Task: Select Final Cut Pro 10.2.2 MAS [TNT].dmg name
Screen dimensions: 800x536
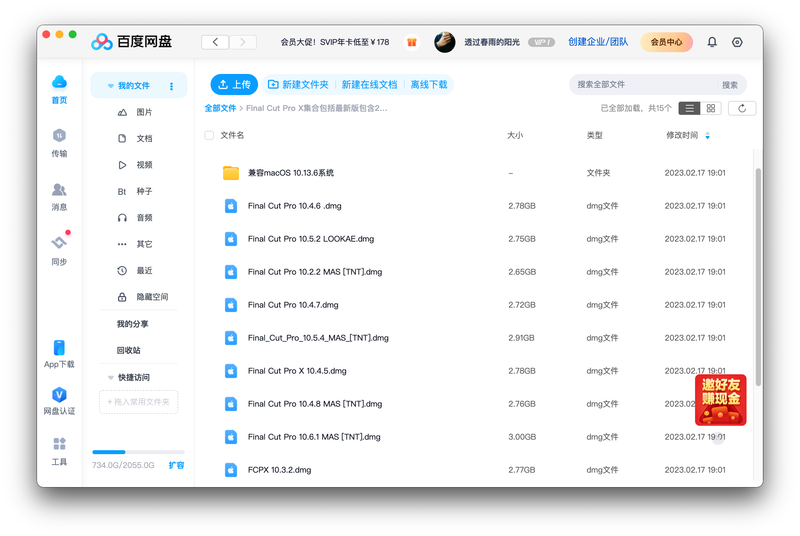Action: coord(315,272)
